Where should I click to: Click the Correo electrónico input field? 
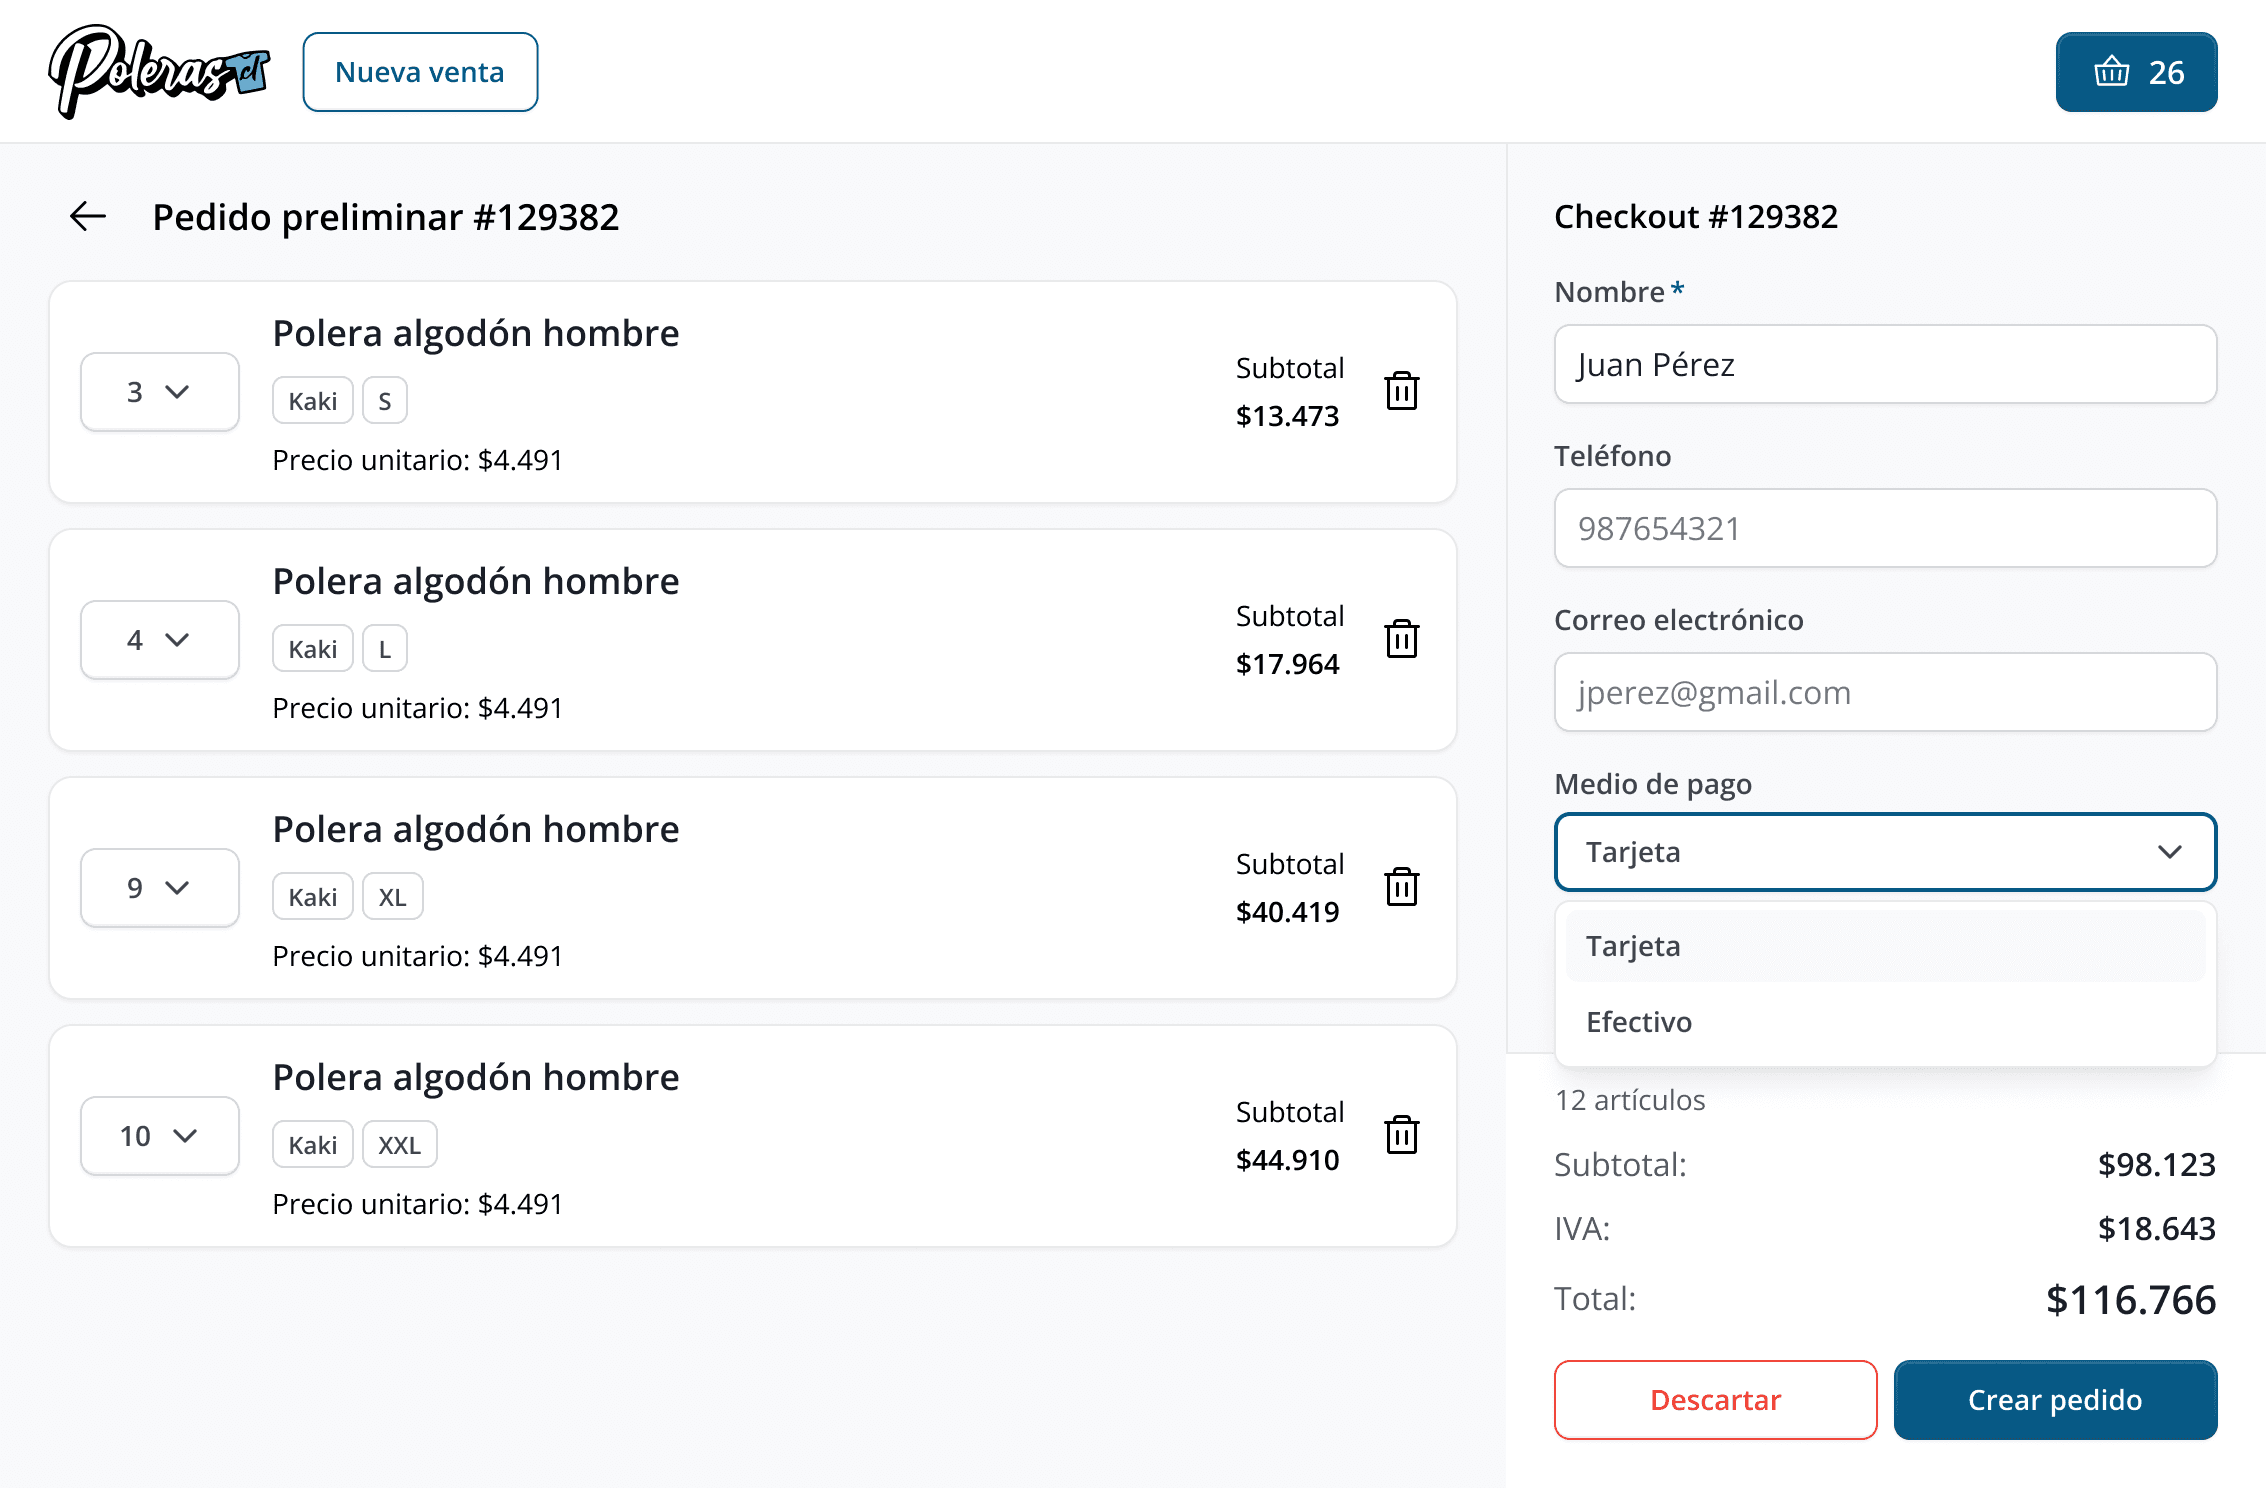[1885, 692]
